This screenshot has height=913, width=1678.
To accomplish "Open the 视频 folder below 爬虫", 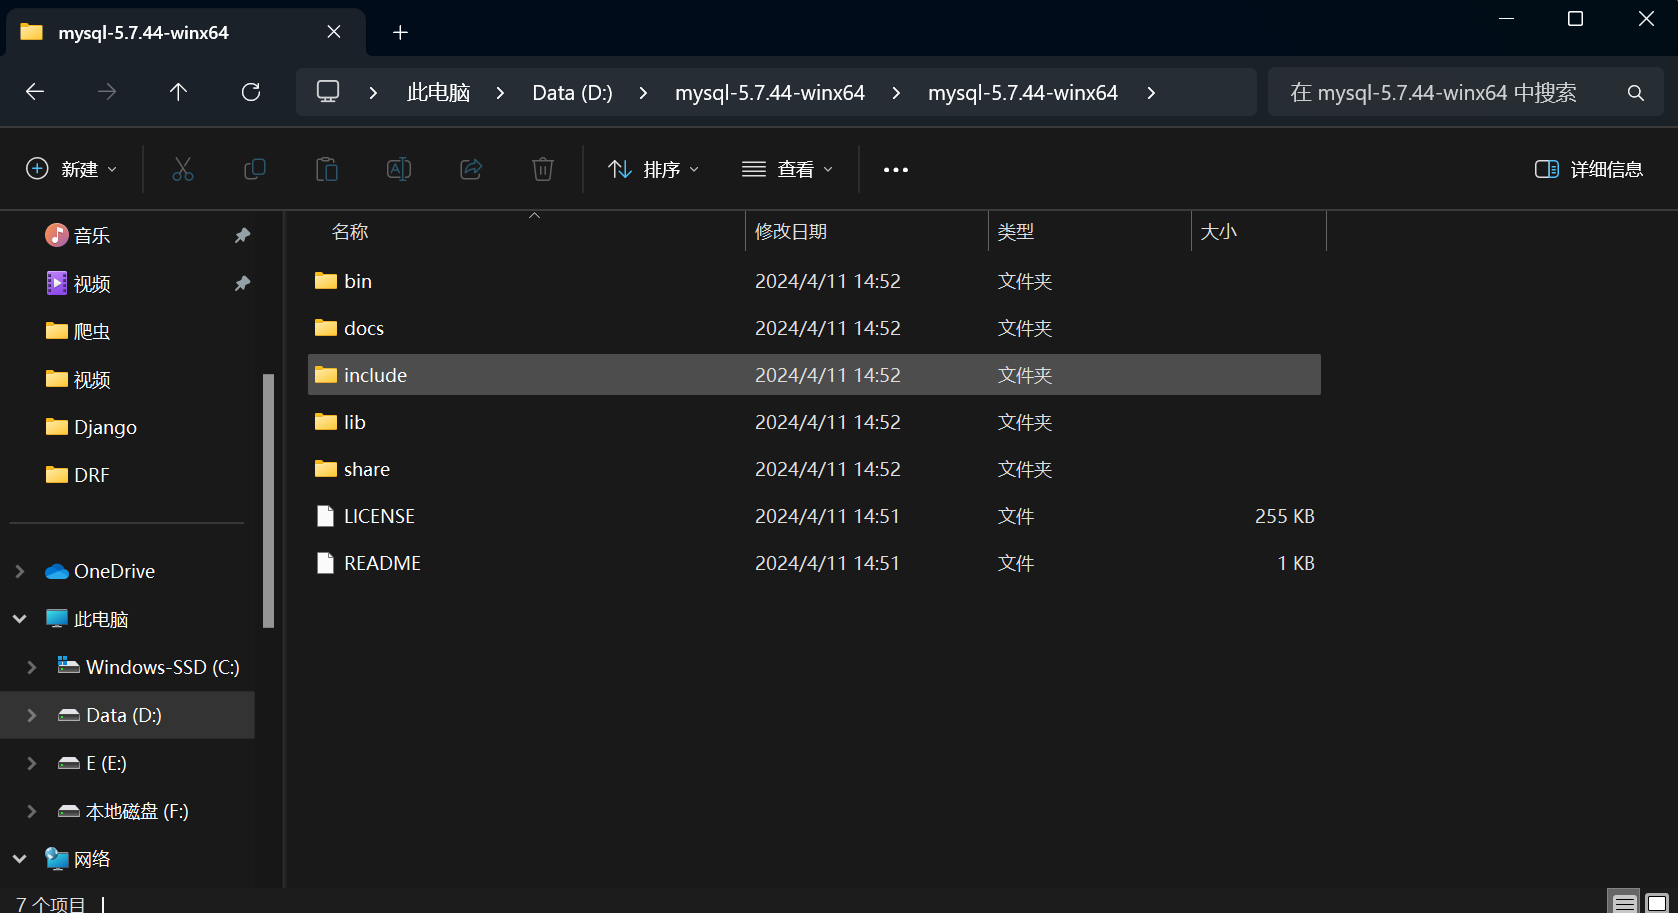I will 78,379.
